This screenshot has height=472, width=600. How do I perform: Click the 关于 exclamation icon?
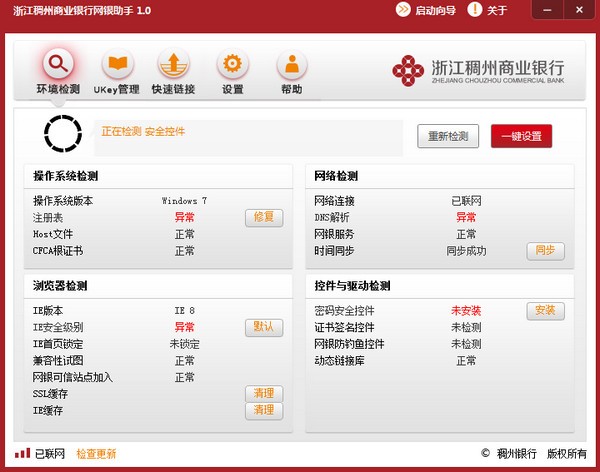(475, 10)
